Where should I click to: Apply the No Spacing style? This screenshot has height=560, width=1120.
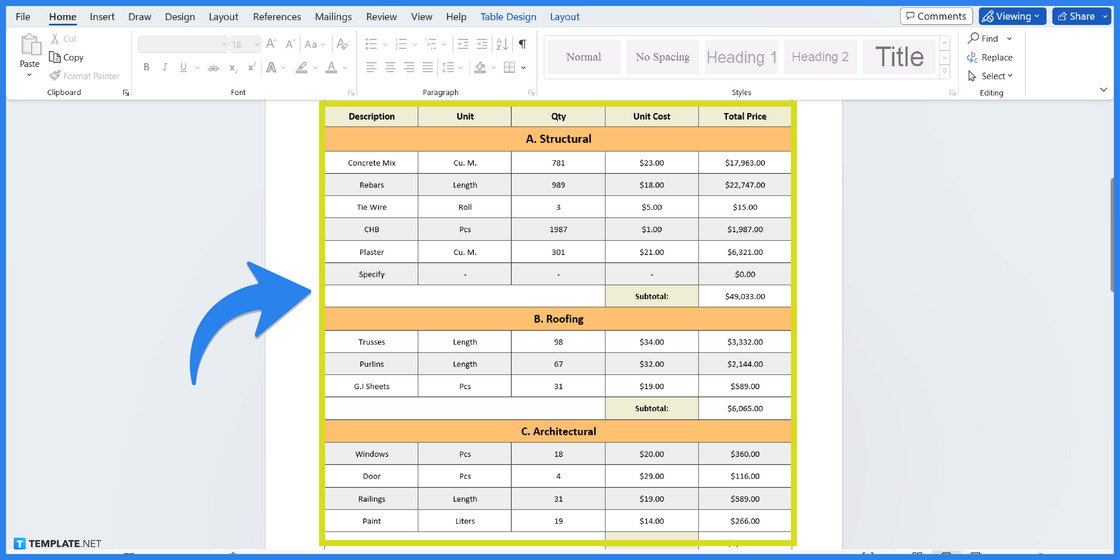[663, 57]
